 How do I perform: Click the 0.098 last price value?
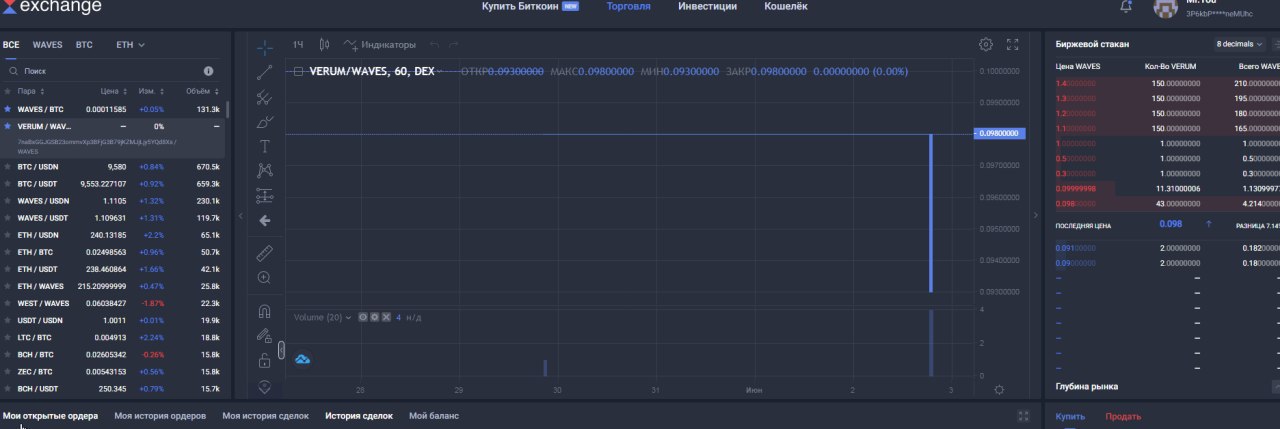pos(1170,224)
